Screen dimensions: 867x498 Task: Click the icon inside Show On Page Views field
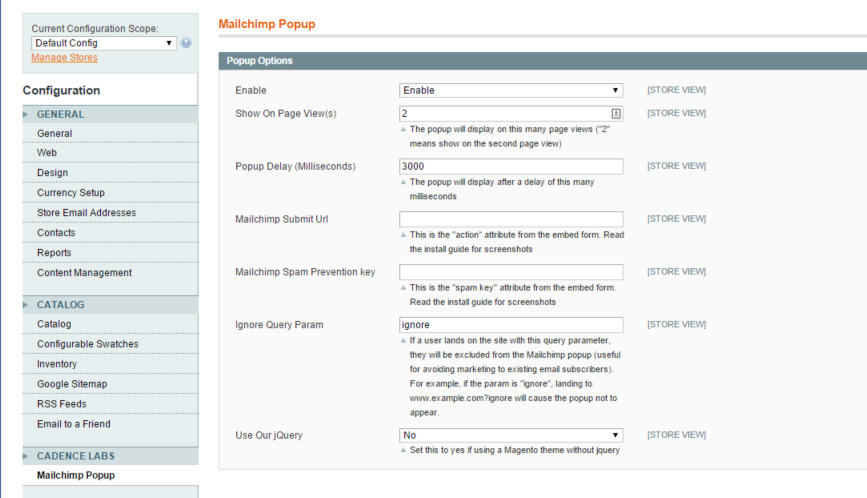615,113
